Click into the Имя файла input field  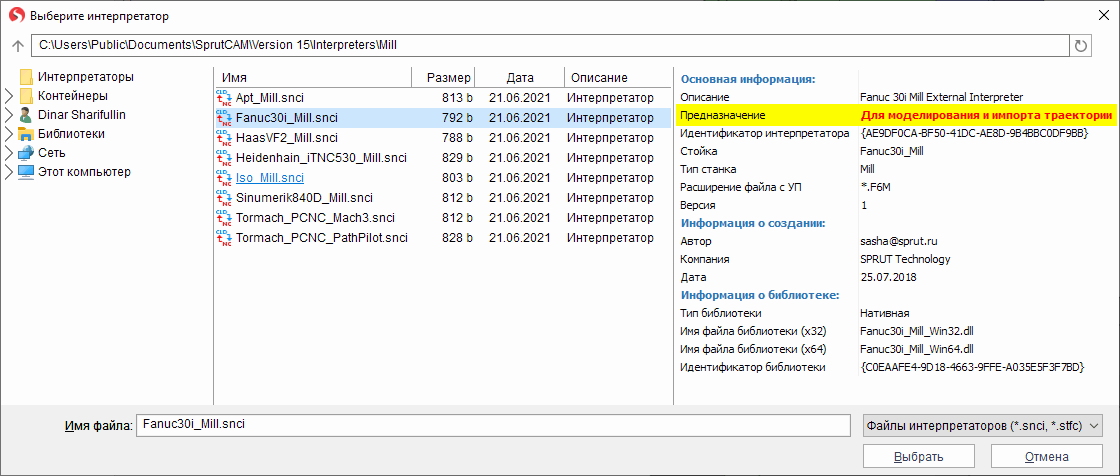pyautogui.click(x=493, y=425)
